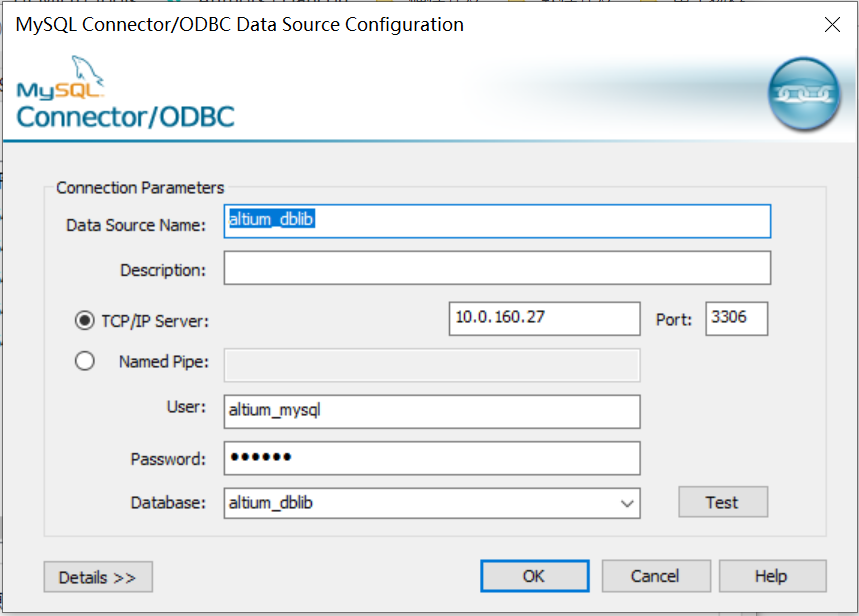Close the ODBC configuration dialog
The height and width of the screenshot is (616, 859).
832,25
